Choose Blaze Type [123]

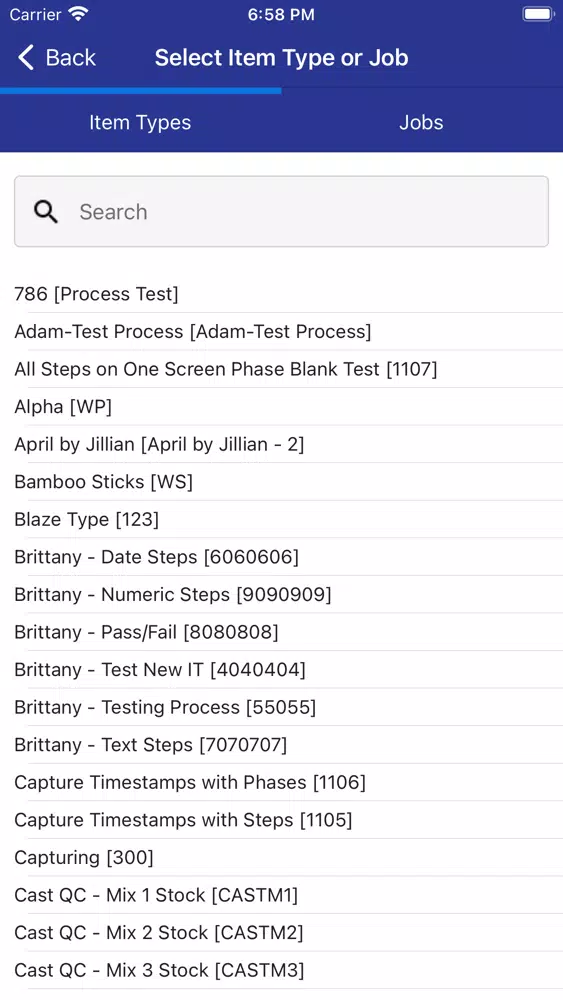281,520
